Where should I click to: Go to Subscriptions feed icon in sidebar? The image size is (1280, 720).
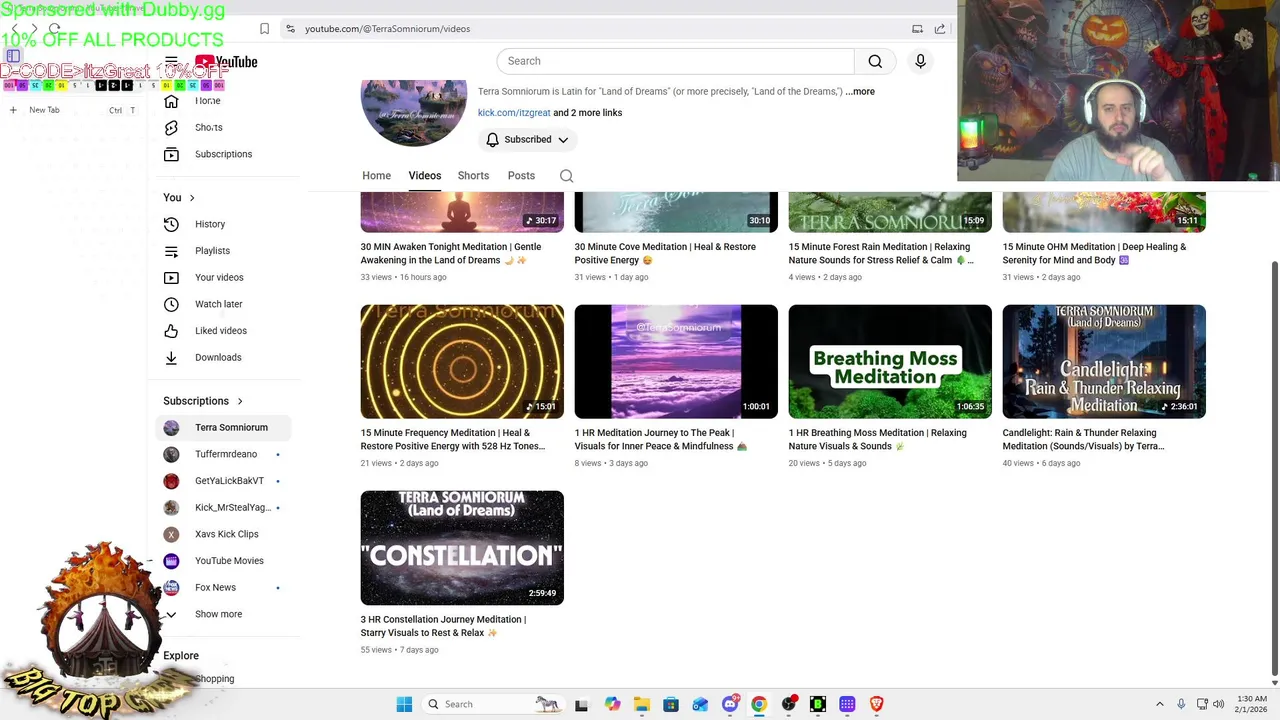171,154
